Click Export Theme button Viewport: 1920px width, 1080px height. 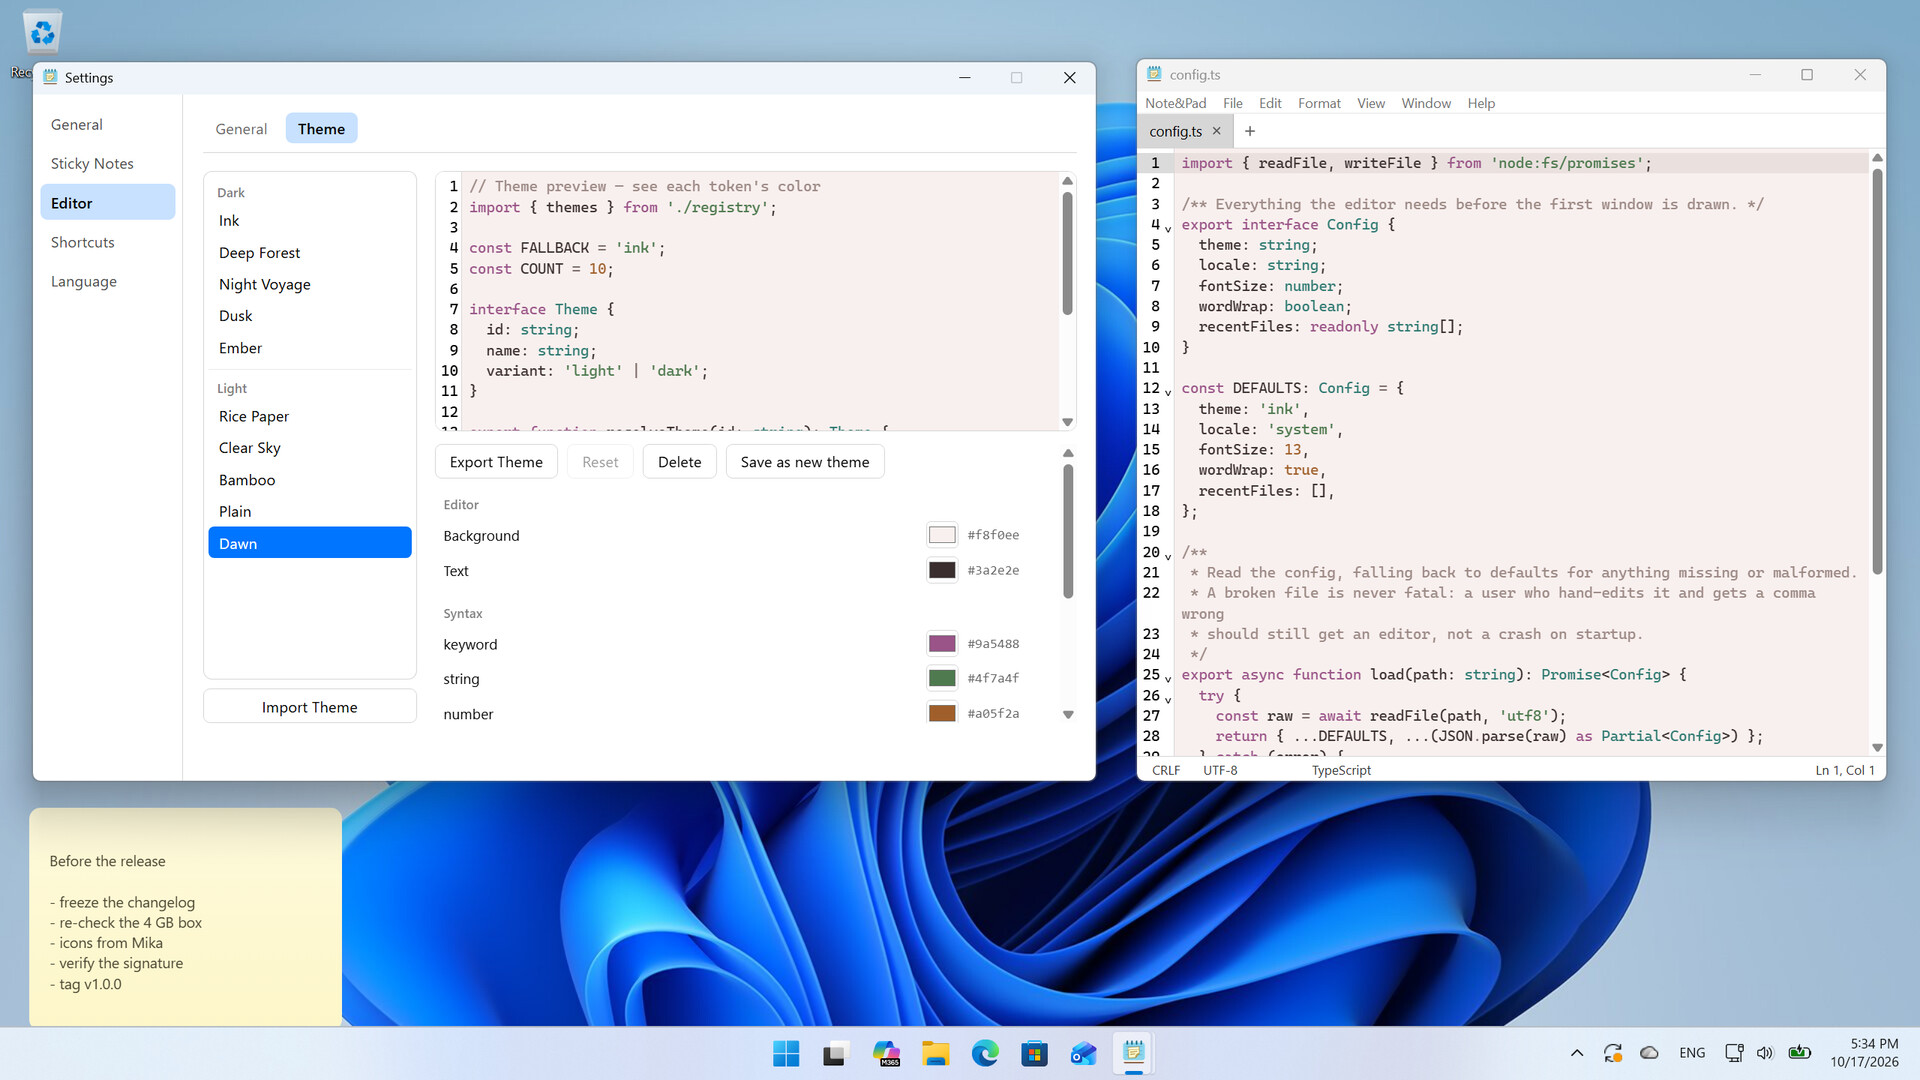(x=496, y=462)
